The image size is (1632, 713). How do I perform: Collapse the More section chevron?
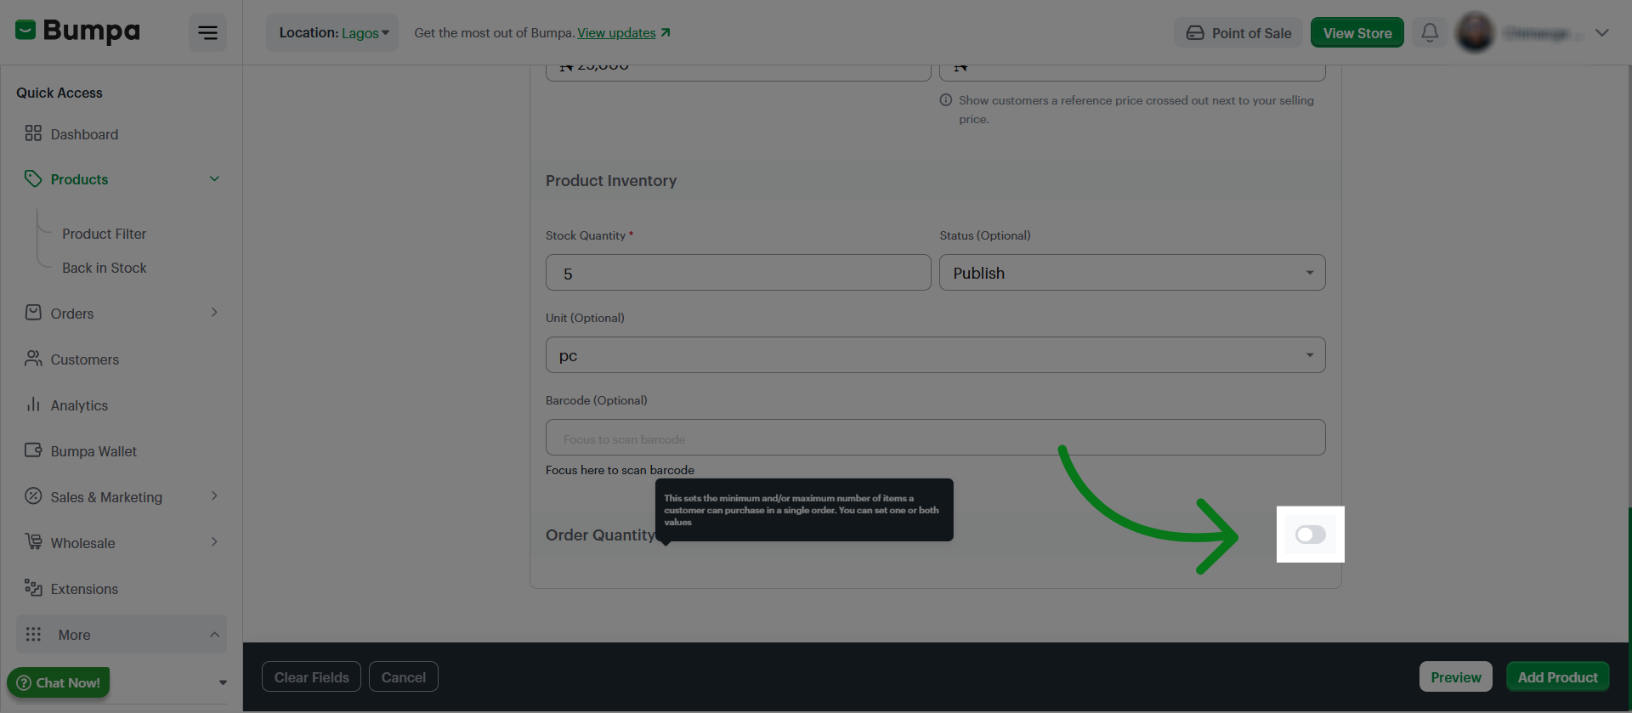click(214, 634)
